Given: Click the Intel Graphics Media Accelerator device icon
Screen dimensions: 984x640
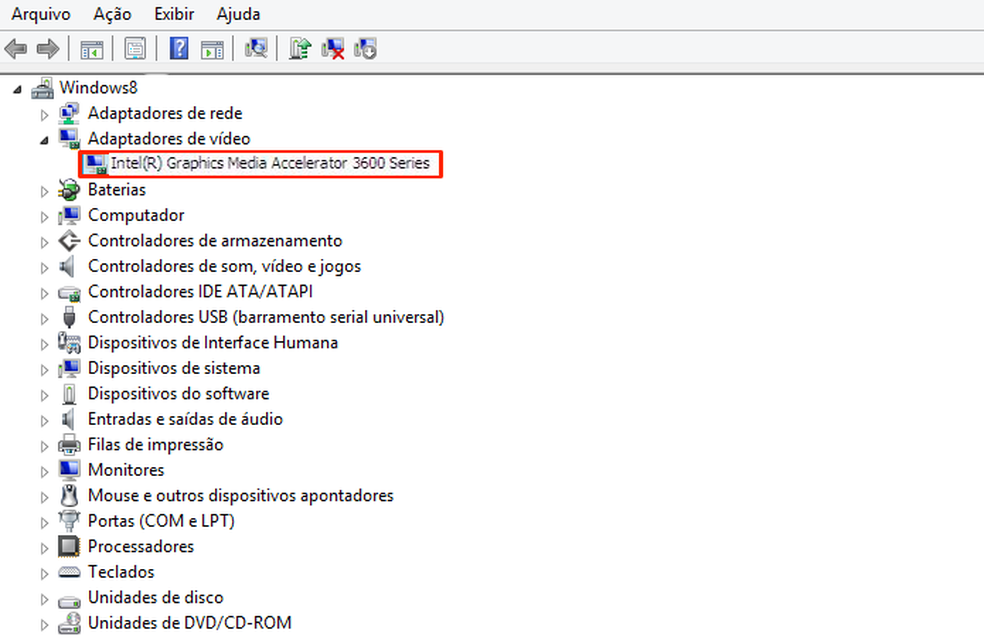Looking at the screenshot, I should 96,164.
